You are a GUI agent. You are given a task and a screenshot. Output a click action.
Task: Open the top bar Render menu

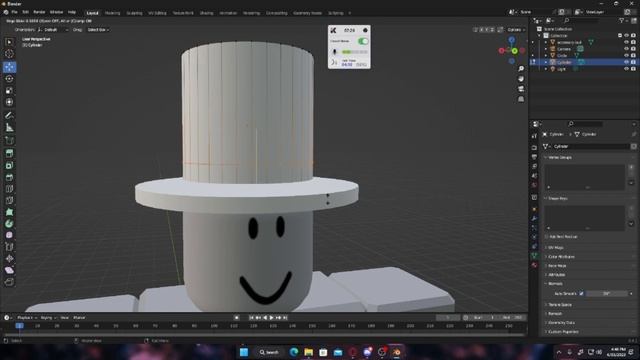pyautogui.click(x=39, y=12)
